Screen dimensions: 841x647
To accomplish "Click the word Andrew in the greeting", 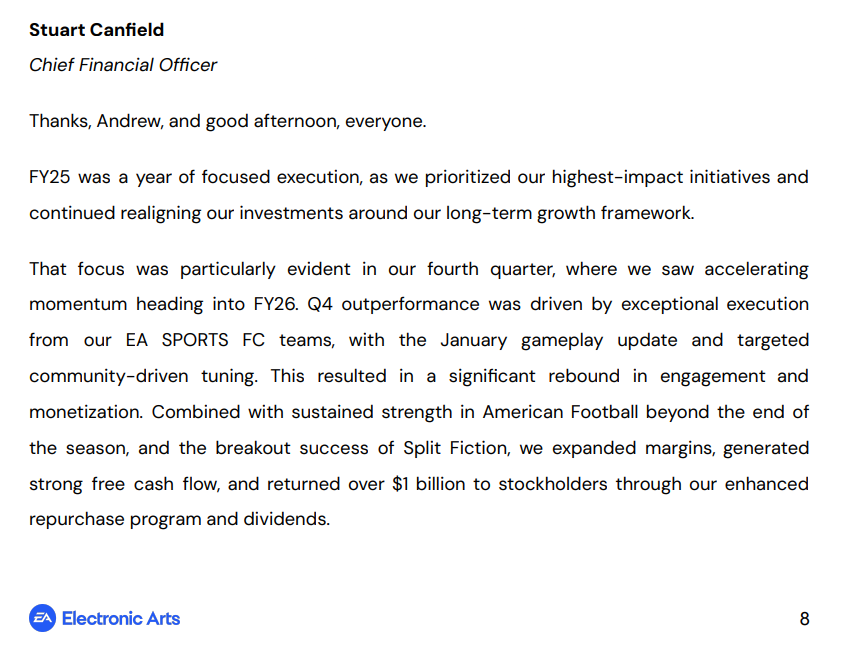I will tap(129, 121).
